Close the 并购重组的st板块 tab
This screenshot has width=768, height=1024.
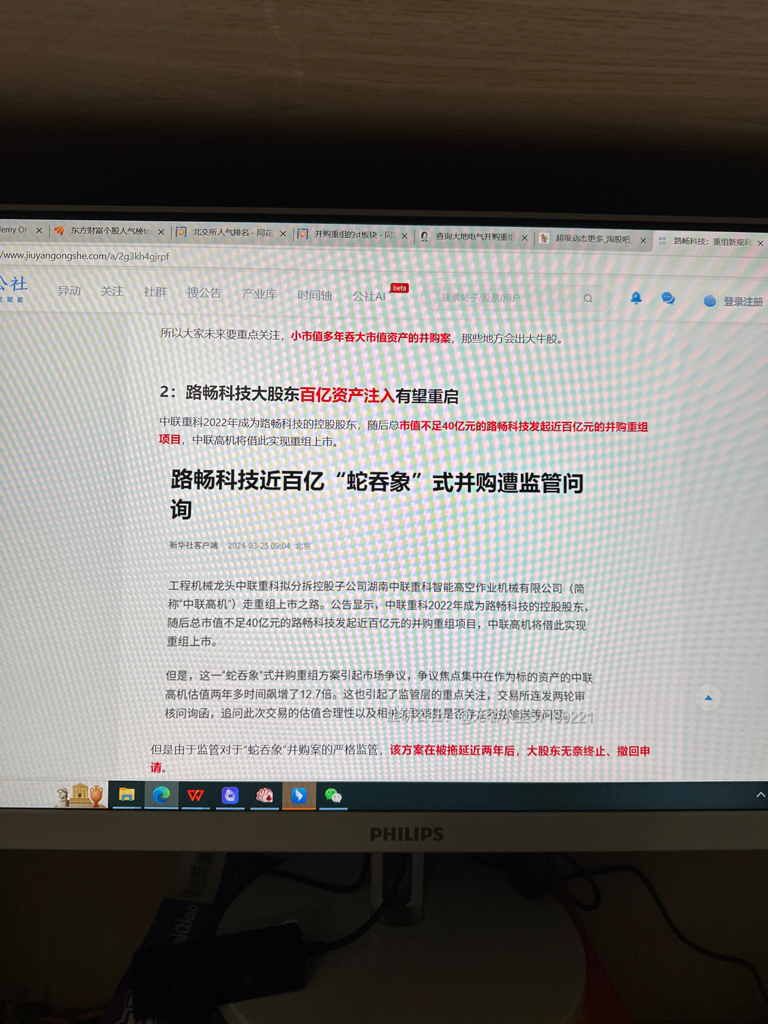coord(404,236)
